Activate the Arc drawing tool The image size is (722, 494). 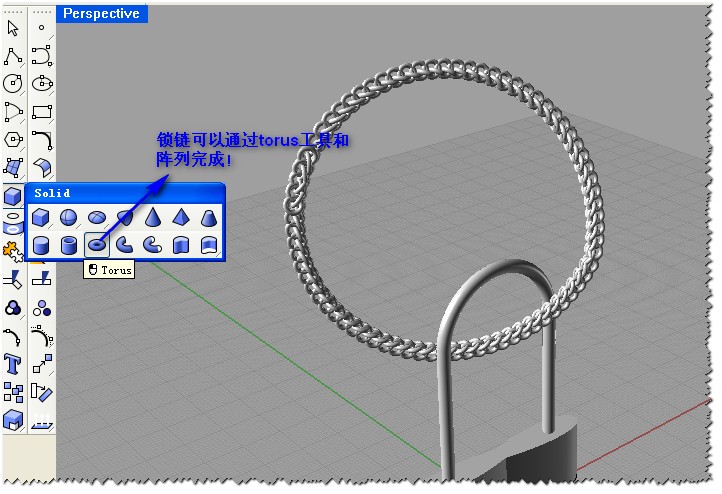[x=13, y=112]
